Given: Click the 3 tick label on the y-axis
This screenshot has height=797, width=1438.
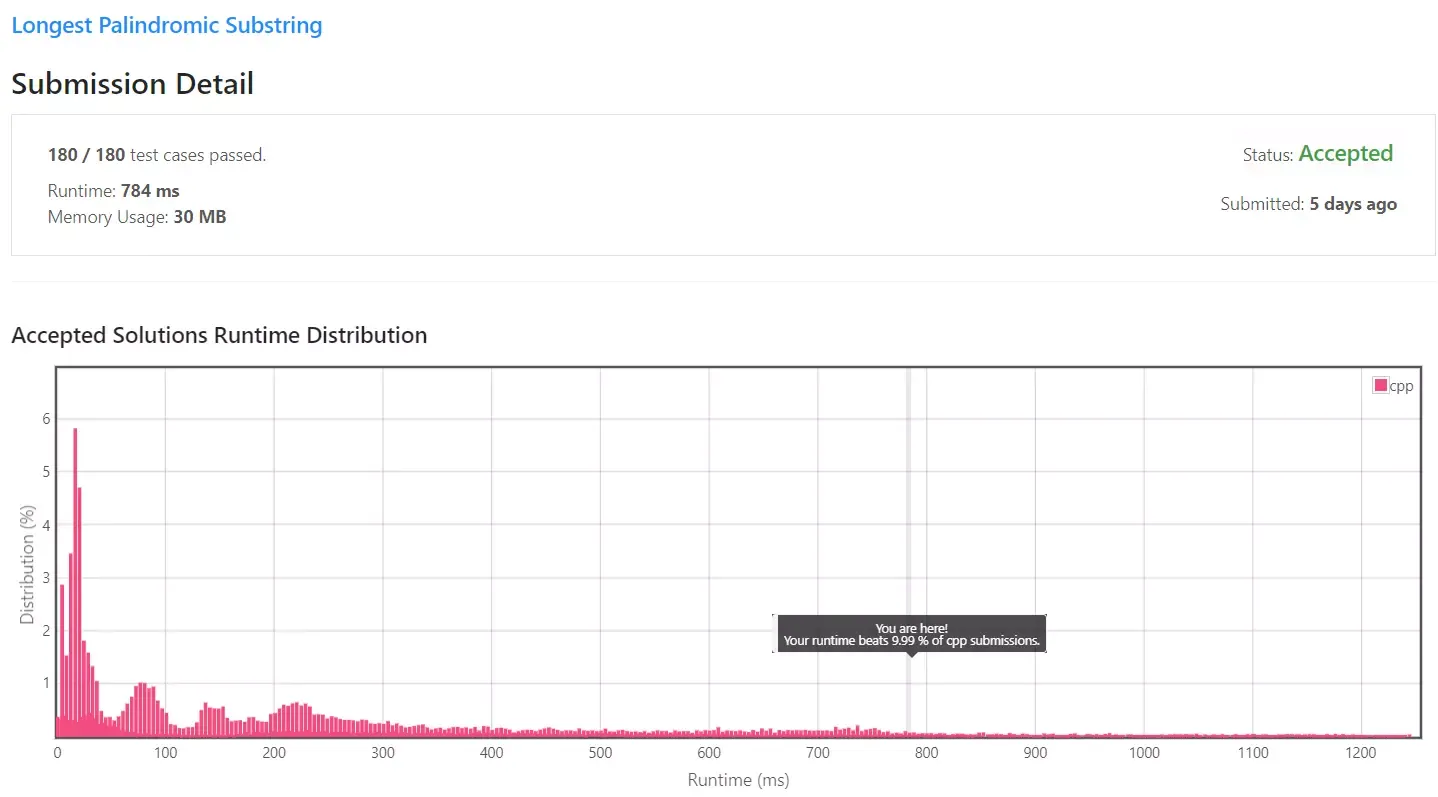Looking at the screenshot, I should coord(45,578).
